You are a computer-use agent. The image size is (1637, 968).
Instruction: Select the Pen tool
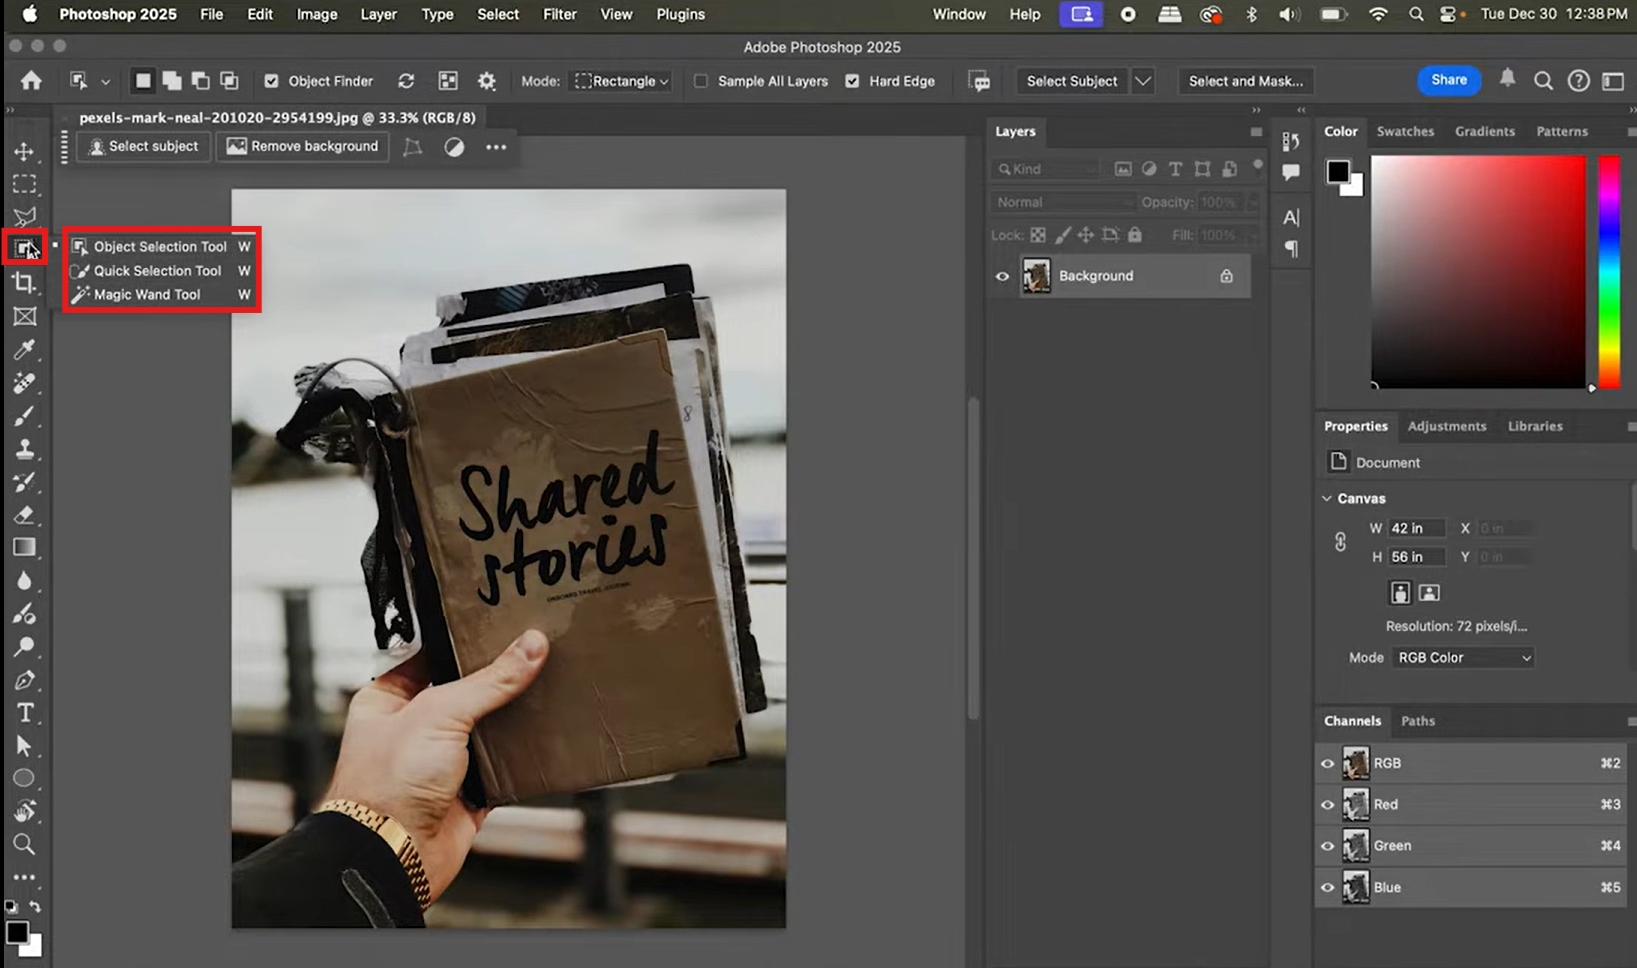click(24, 680)
